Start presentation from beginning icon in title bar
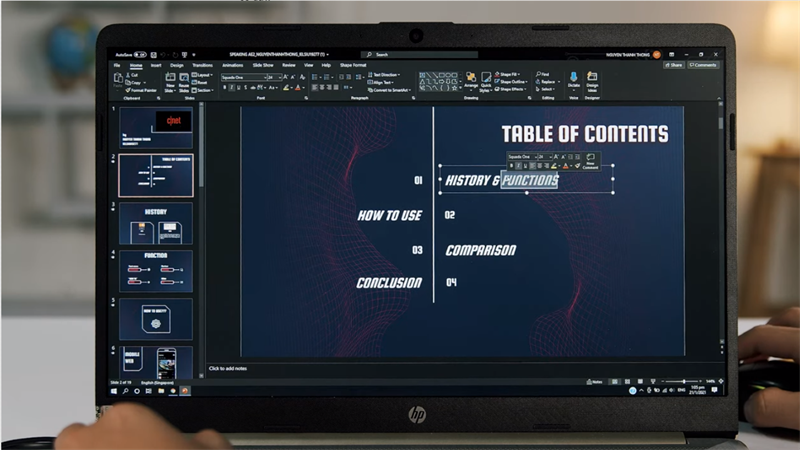 click(185, 55)
